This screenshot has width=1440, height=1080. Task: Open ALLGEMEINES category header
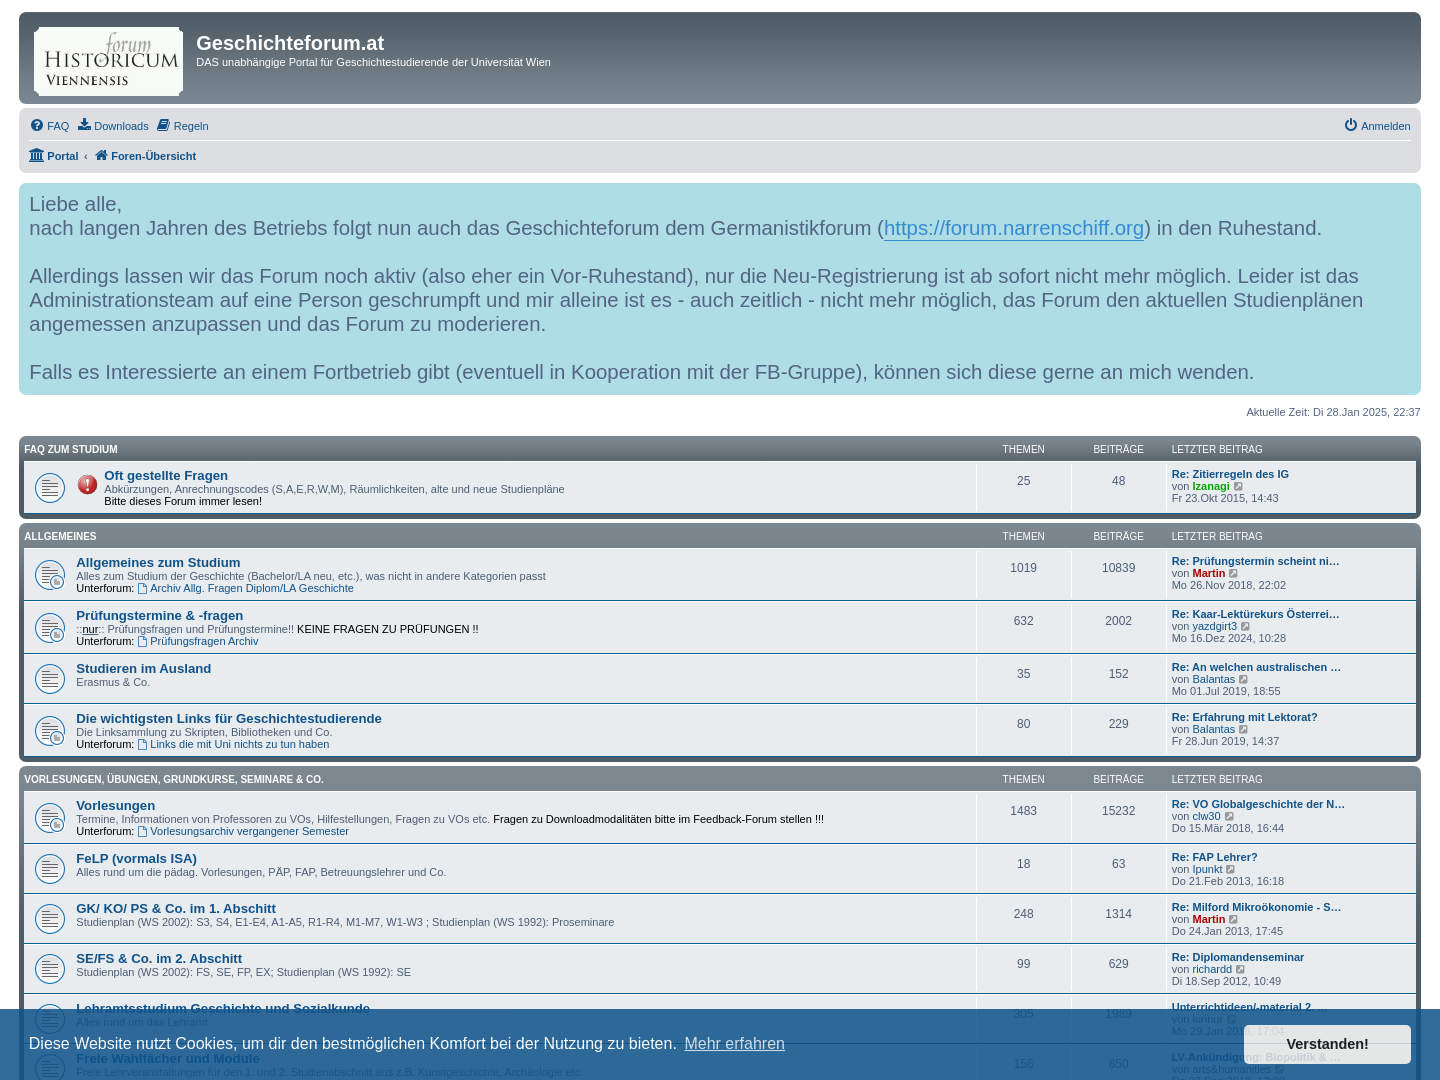60,537
